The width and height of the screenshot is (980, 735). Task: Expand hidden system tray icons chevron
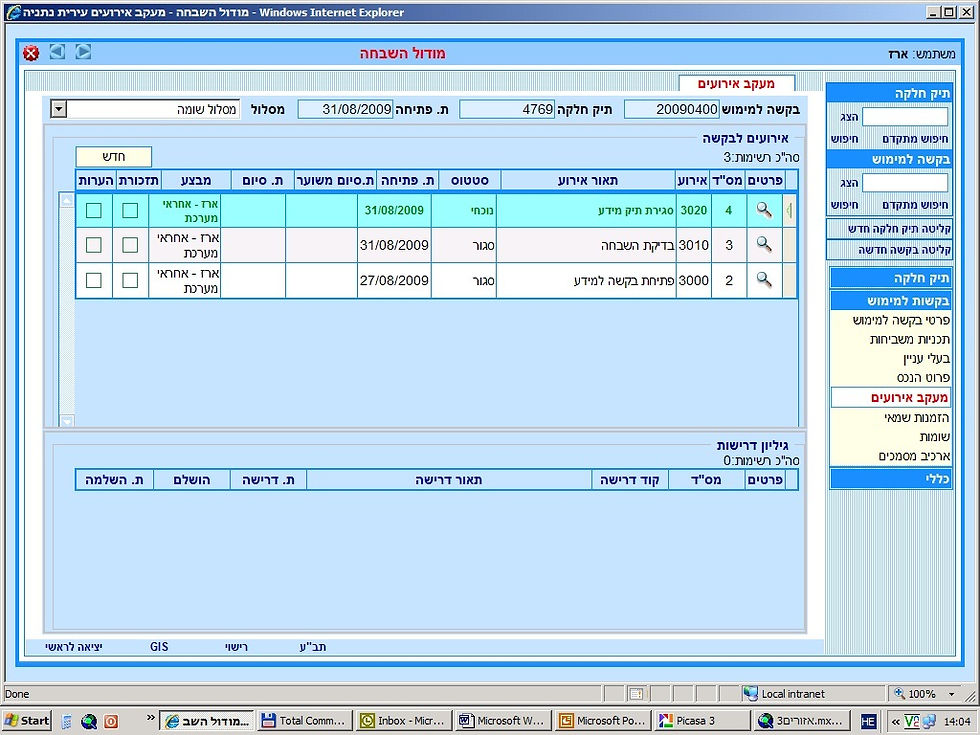tap(895, 721)
